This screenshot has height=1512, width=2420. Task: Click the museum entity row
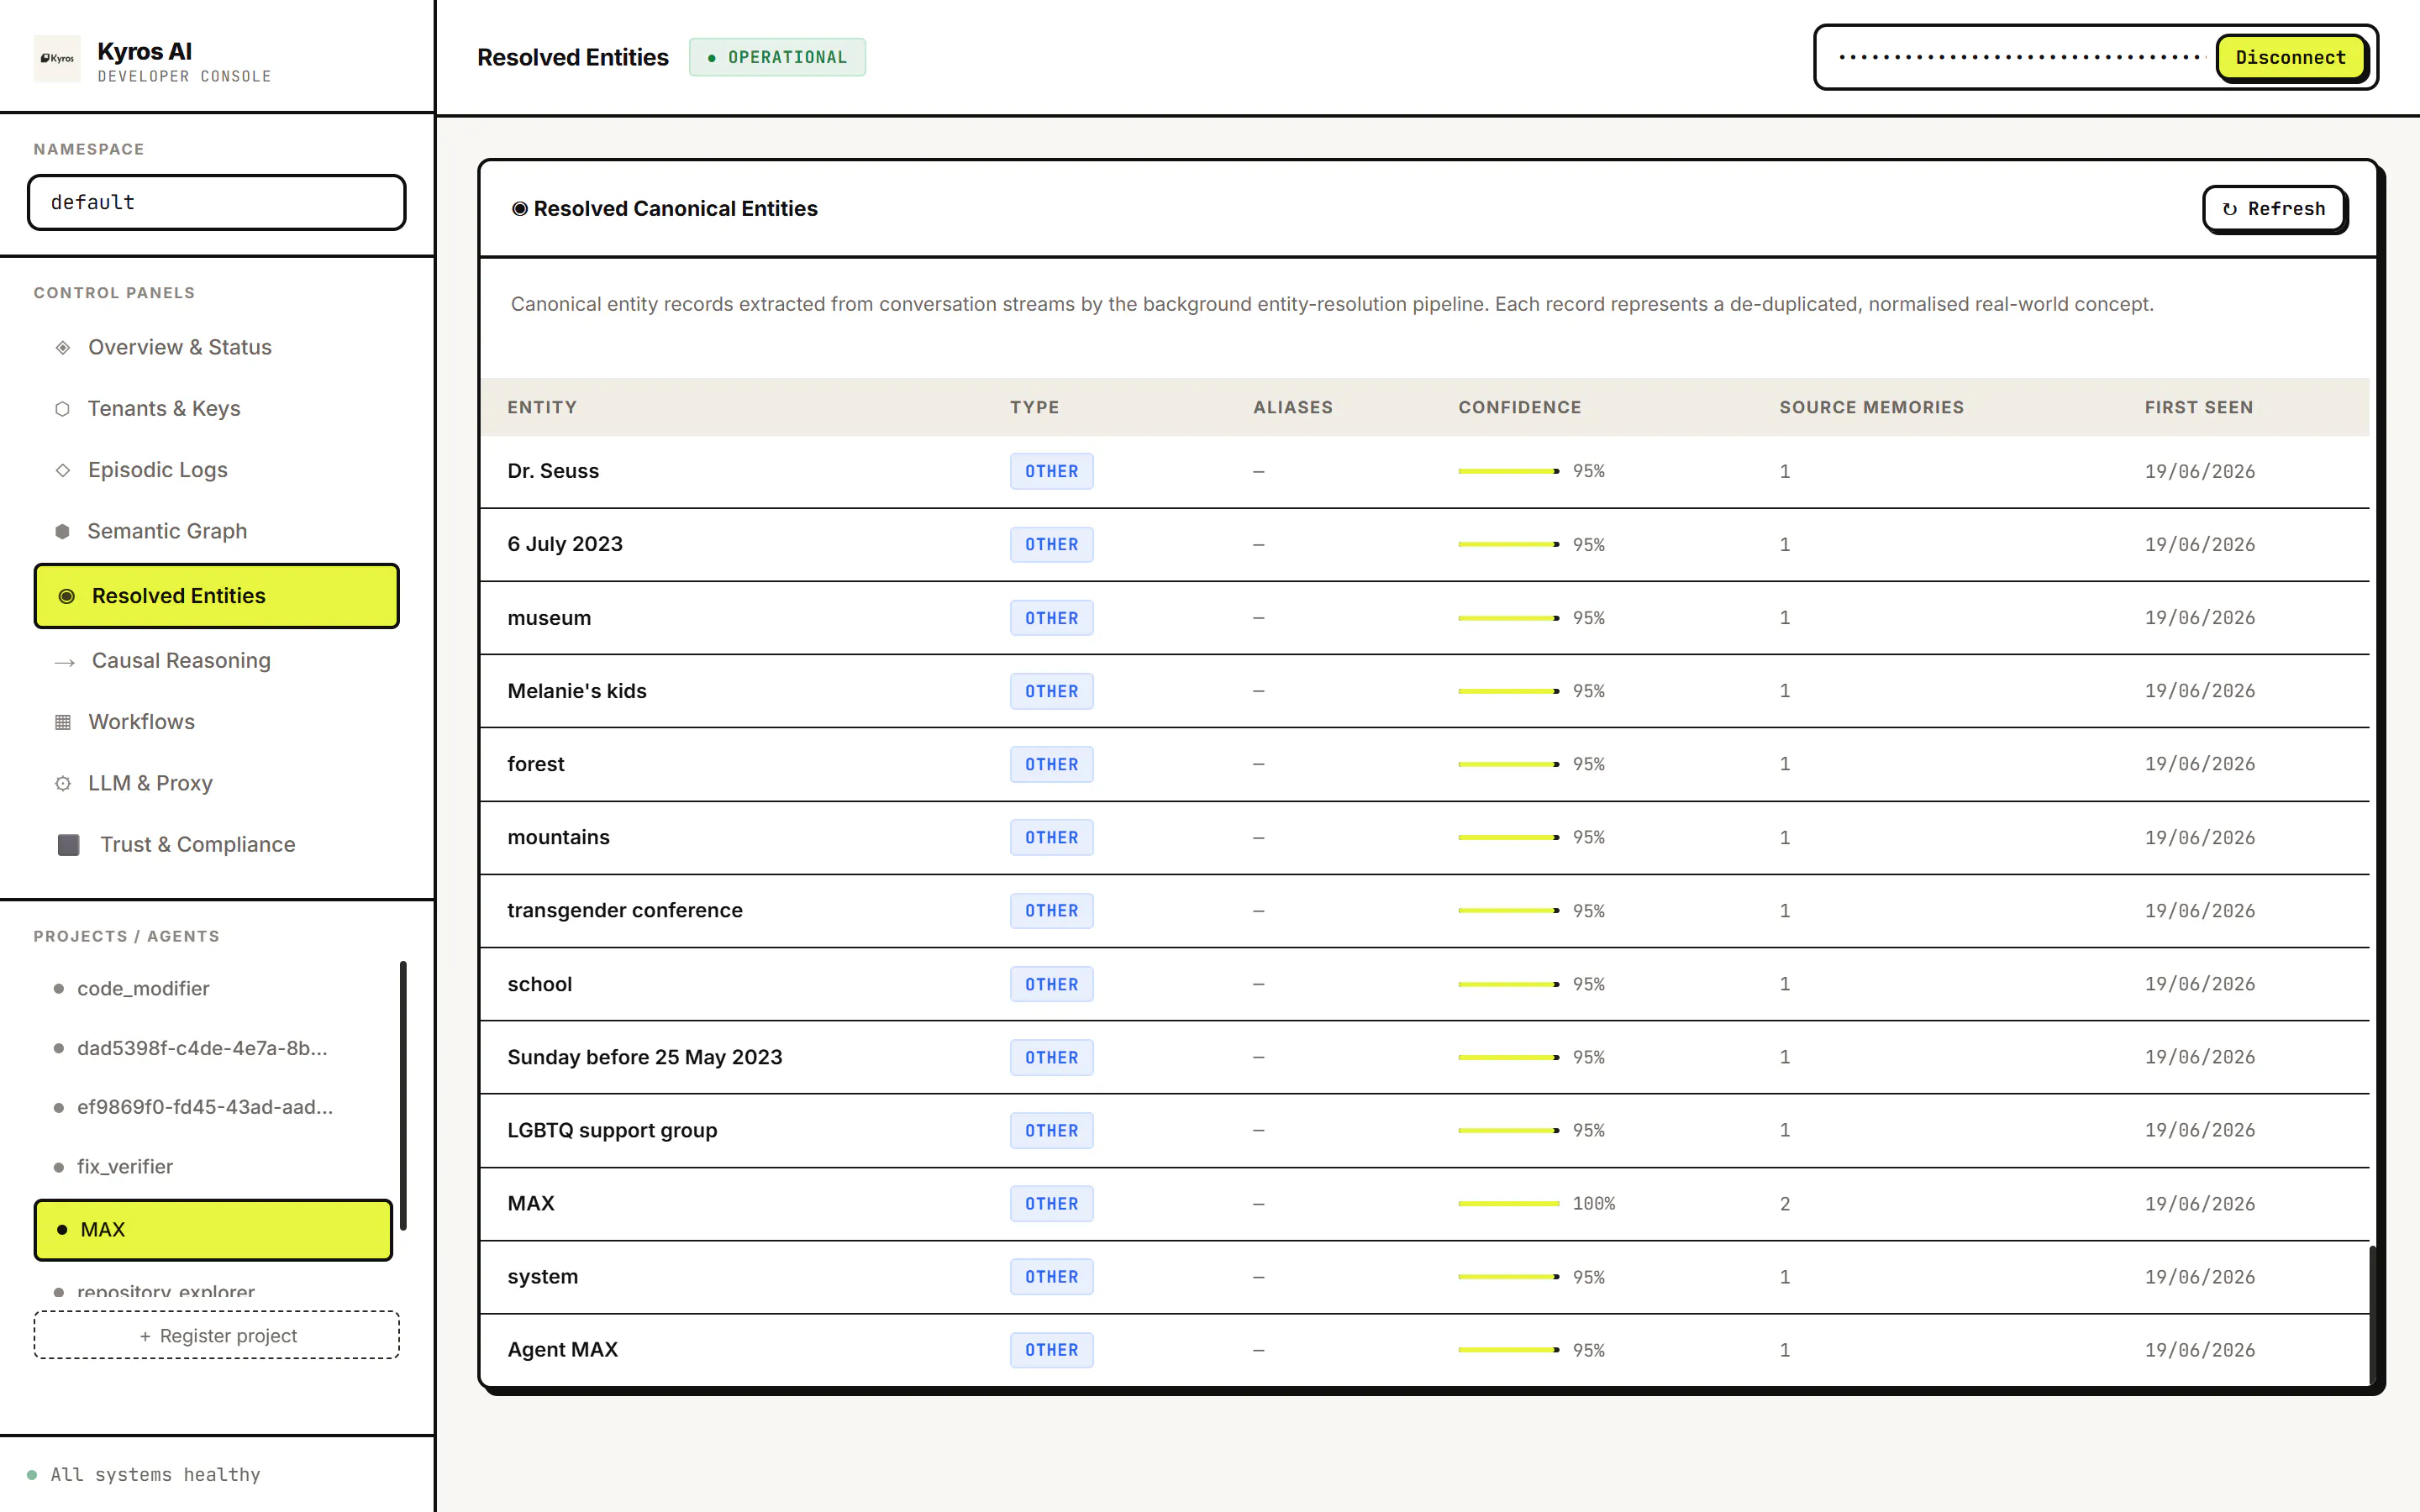(x=1425, y=618)
